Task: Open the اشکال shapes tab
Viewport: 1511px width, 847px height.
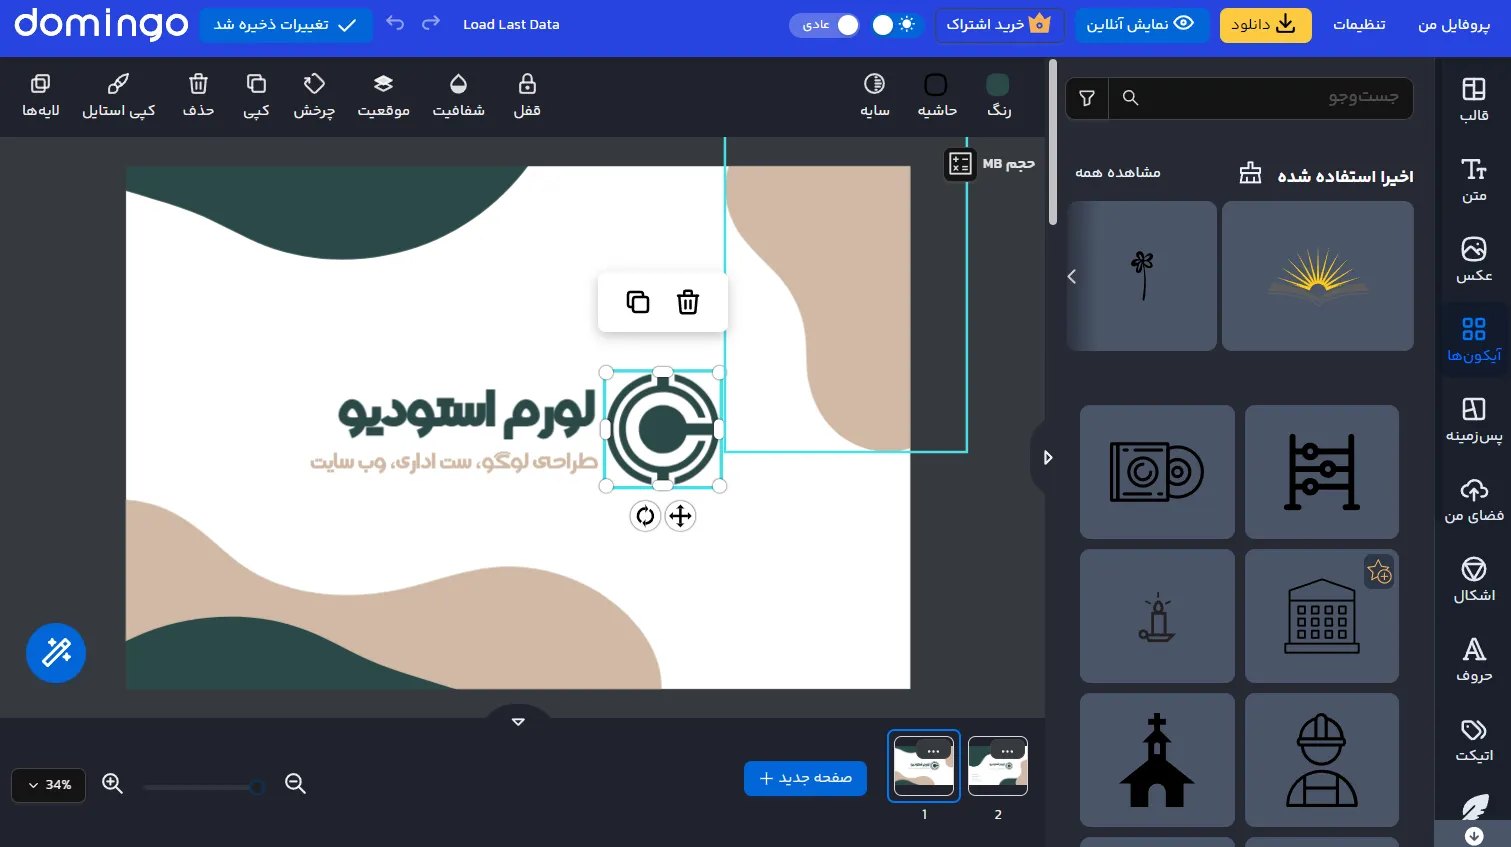Action: tap(1473, 579)
